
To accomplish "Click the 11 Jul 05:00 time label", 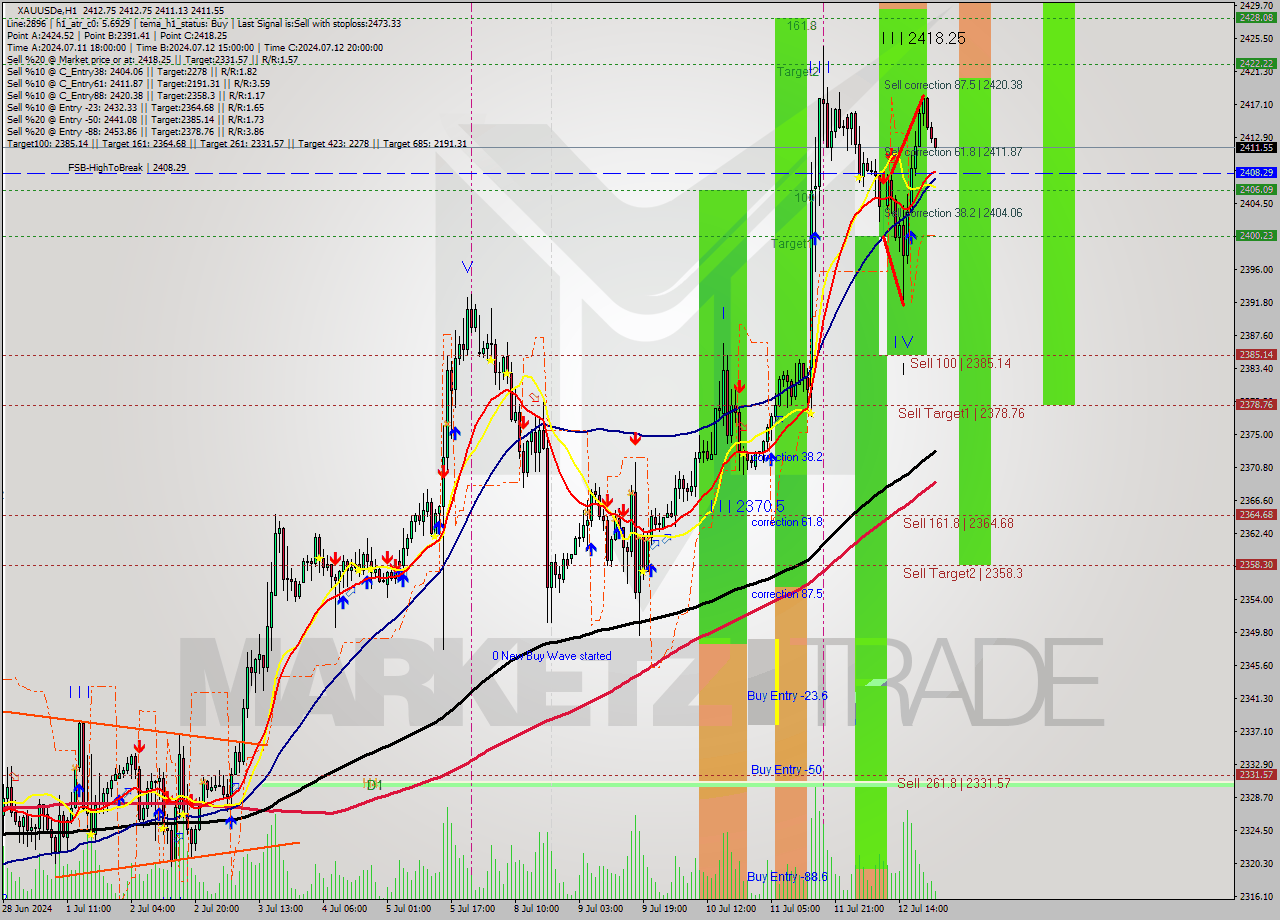I will (794, 909).
